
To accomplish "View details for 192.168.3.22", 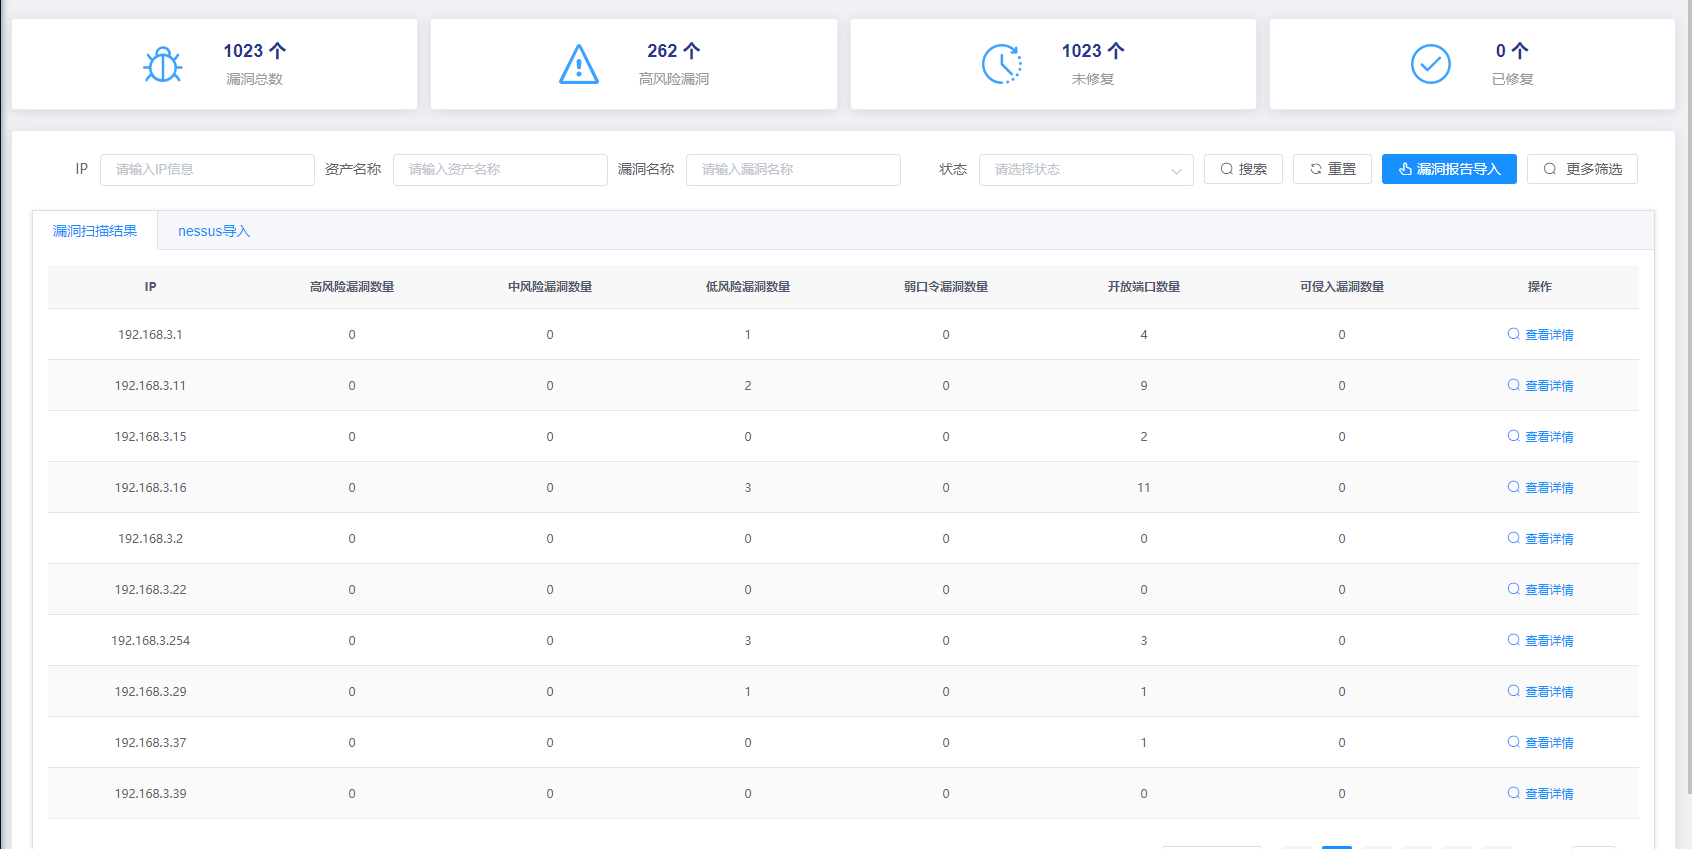I will point(1540,590).
